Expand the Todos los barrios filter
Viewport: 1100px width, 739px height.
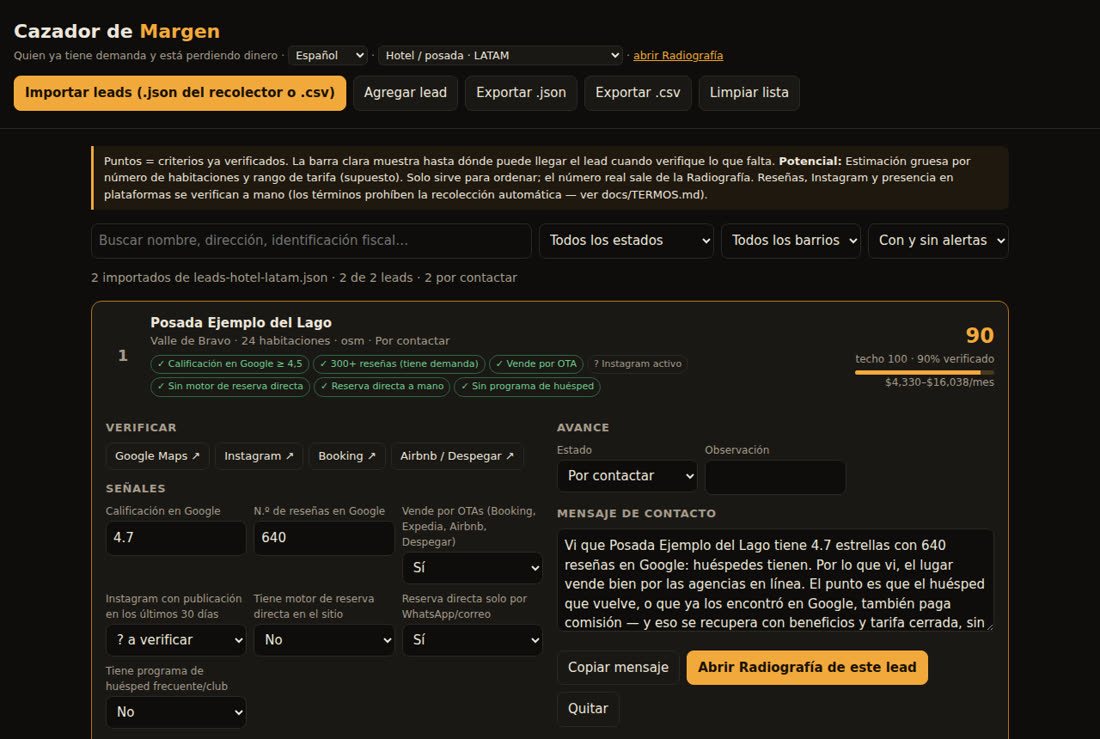(x=791, y=241)
